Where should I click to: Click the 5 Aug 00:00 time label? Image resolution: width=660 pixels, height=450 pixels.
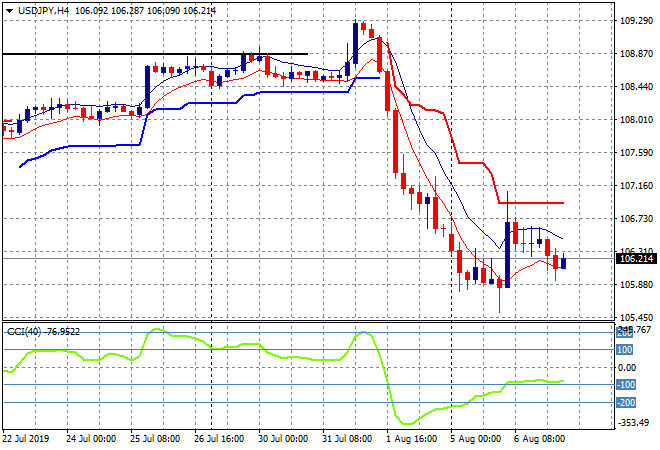[x=476, y=439]
